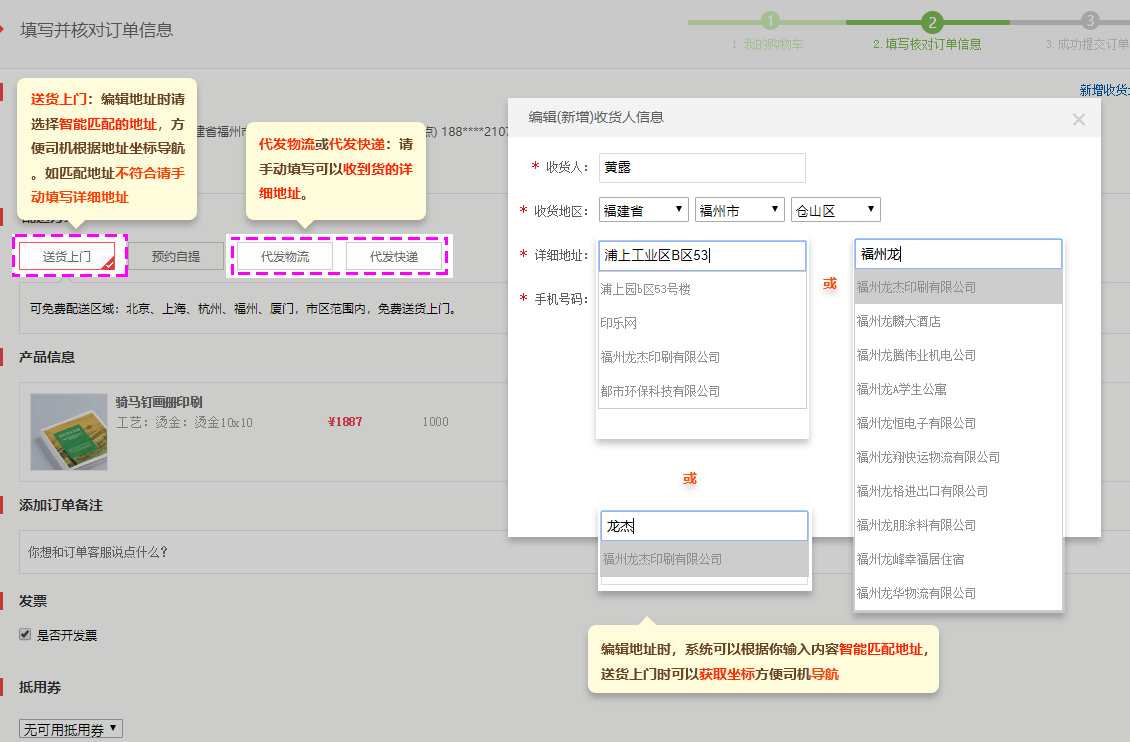
Task: Close the edit recipient info dialog
Action: (x=1078, y=119)
